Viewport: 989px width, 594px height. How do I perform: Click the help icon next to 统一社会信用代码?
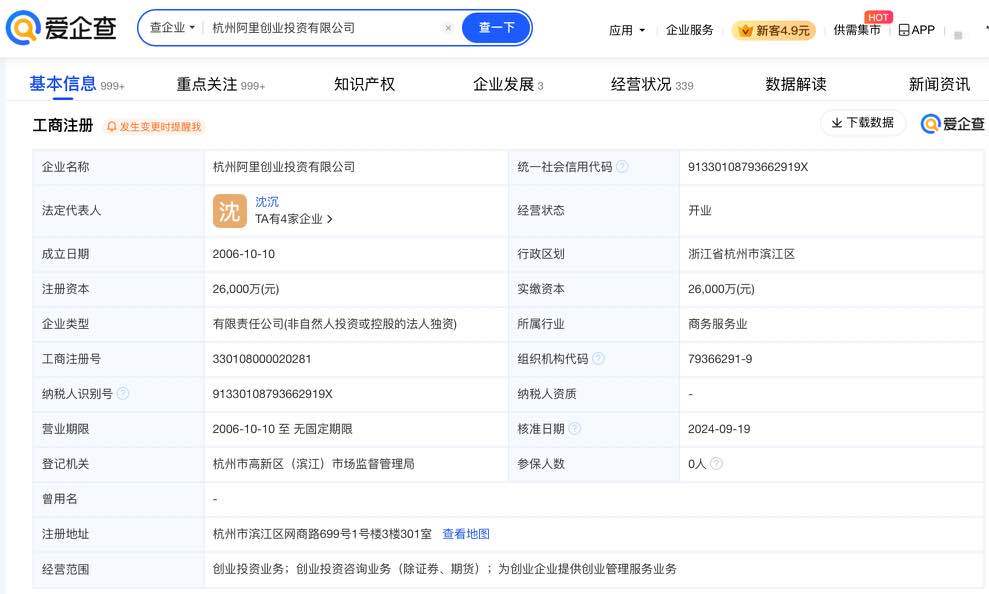[622, 166]
